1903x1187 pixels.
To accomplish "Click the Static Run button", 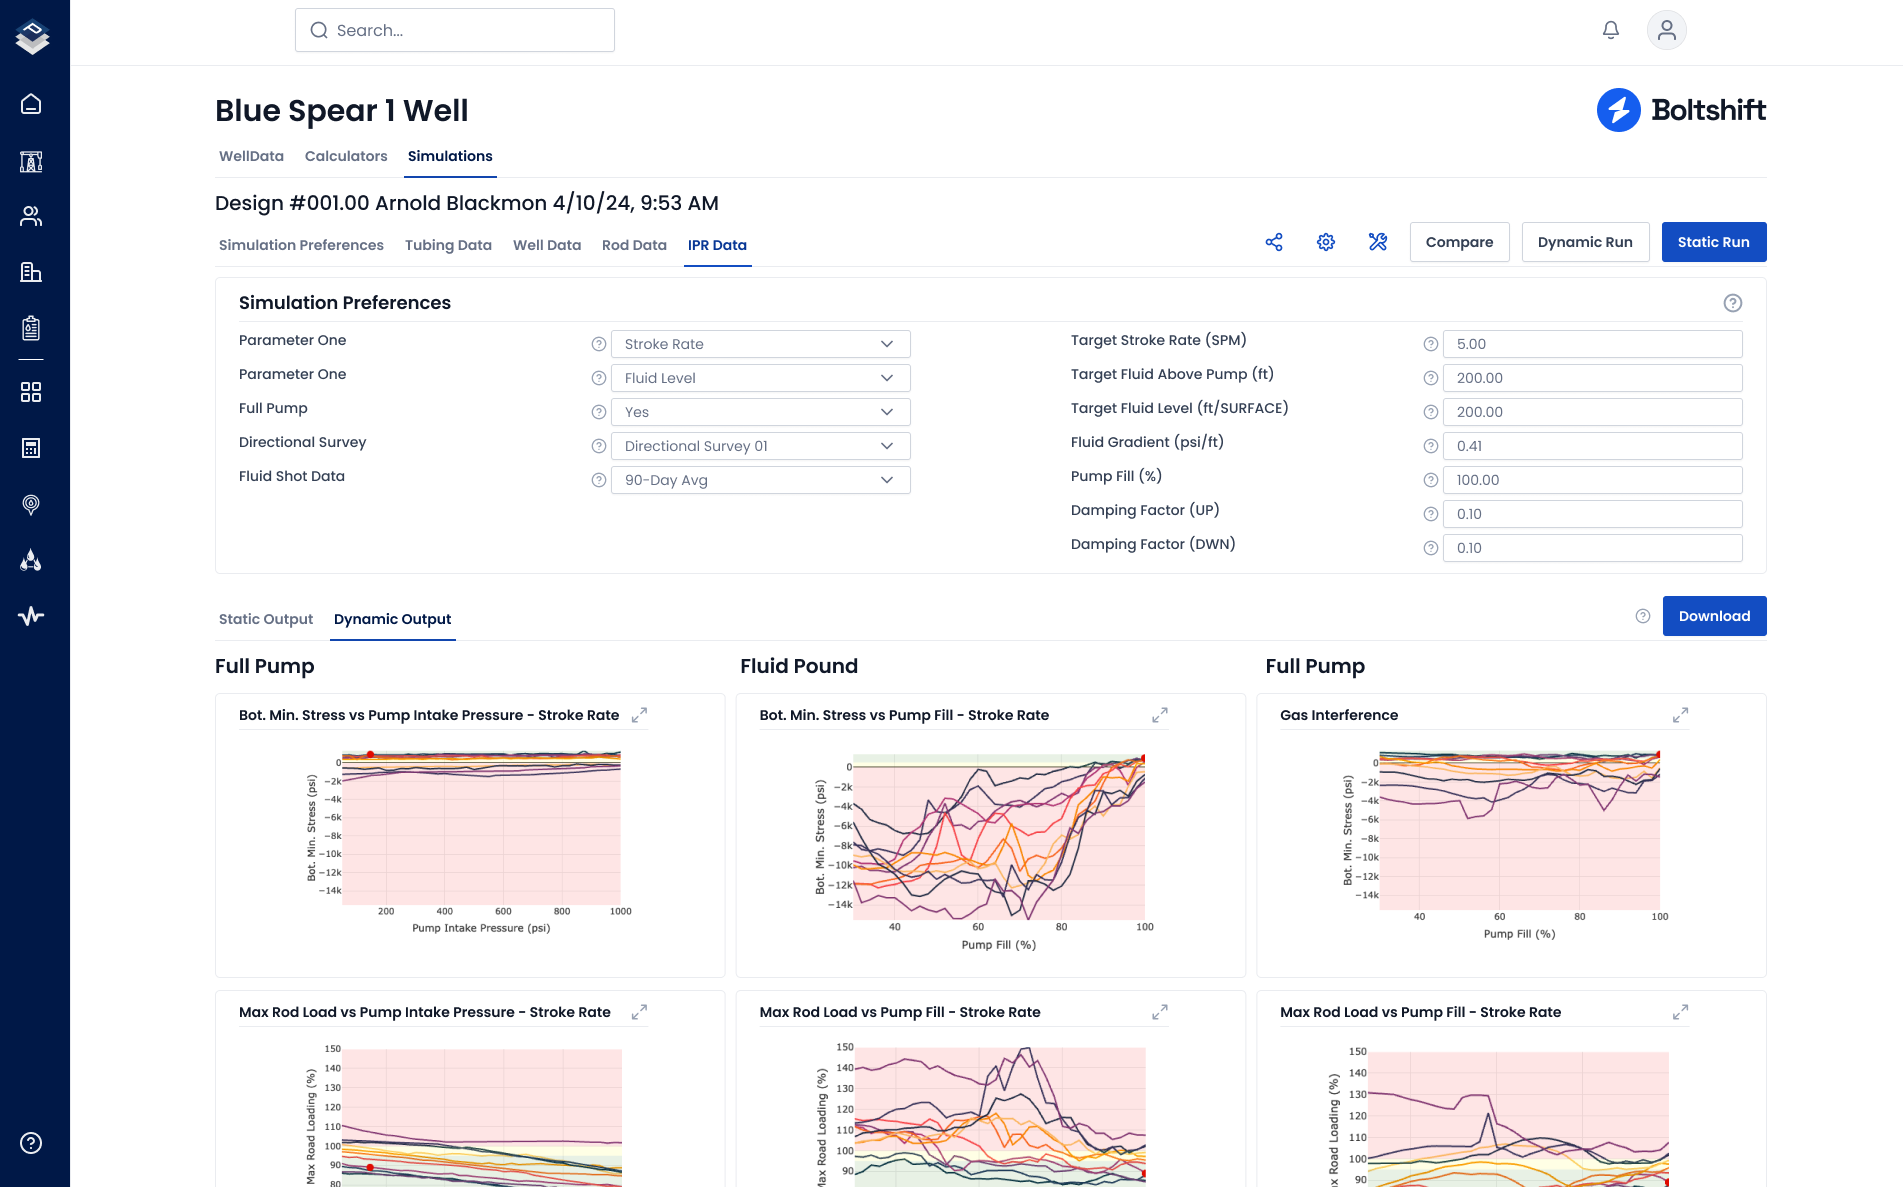I will click(x=1713, y=242).
